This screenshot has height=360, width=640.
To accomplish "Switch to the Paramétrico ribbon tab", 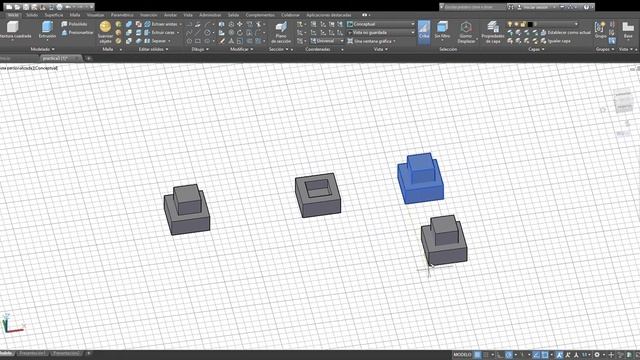I will click(x=122, y=15).
